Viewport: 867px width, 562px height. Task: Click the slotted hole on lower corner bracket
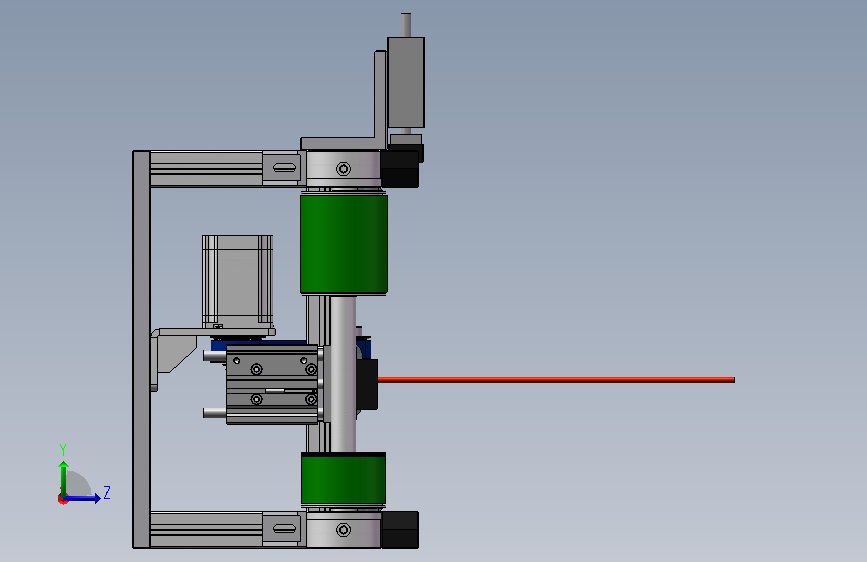point(284,529)
